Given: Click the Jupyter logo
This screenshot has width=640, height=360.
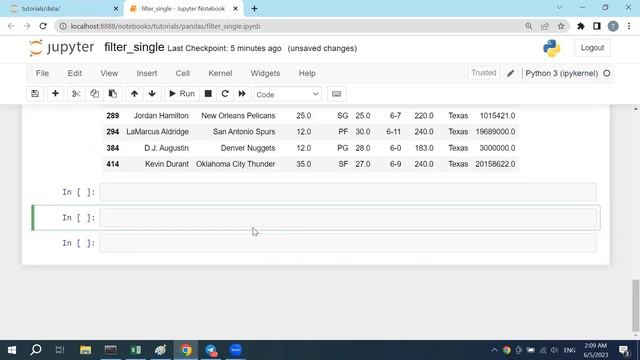Looking at the screenshot, I should click(62, 48).
